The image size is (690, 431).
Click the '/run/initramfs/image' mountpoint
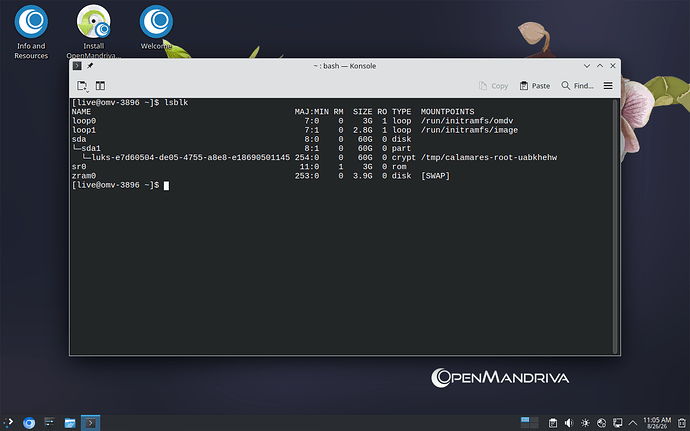(x=469, y=130)
